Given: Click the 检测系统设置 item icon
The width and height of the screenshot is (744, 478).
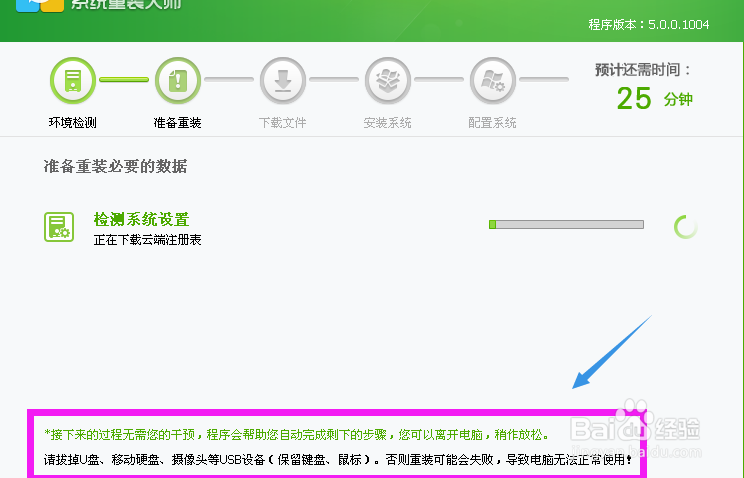Looking at the screenshot, I should tap(59, 227).
